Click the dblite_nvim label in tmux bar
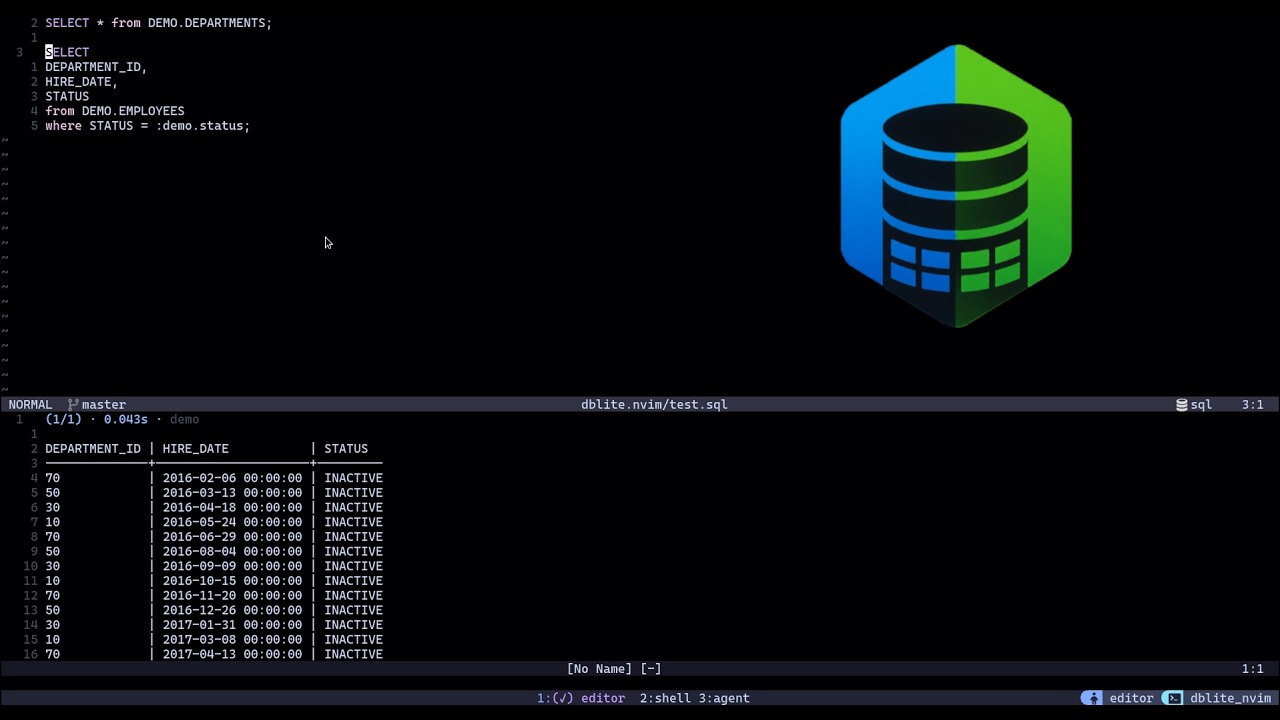This screenshot has width=1280, height=720. coord(1230,698)
